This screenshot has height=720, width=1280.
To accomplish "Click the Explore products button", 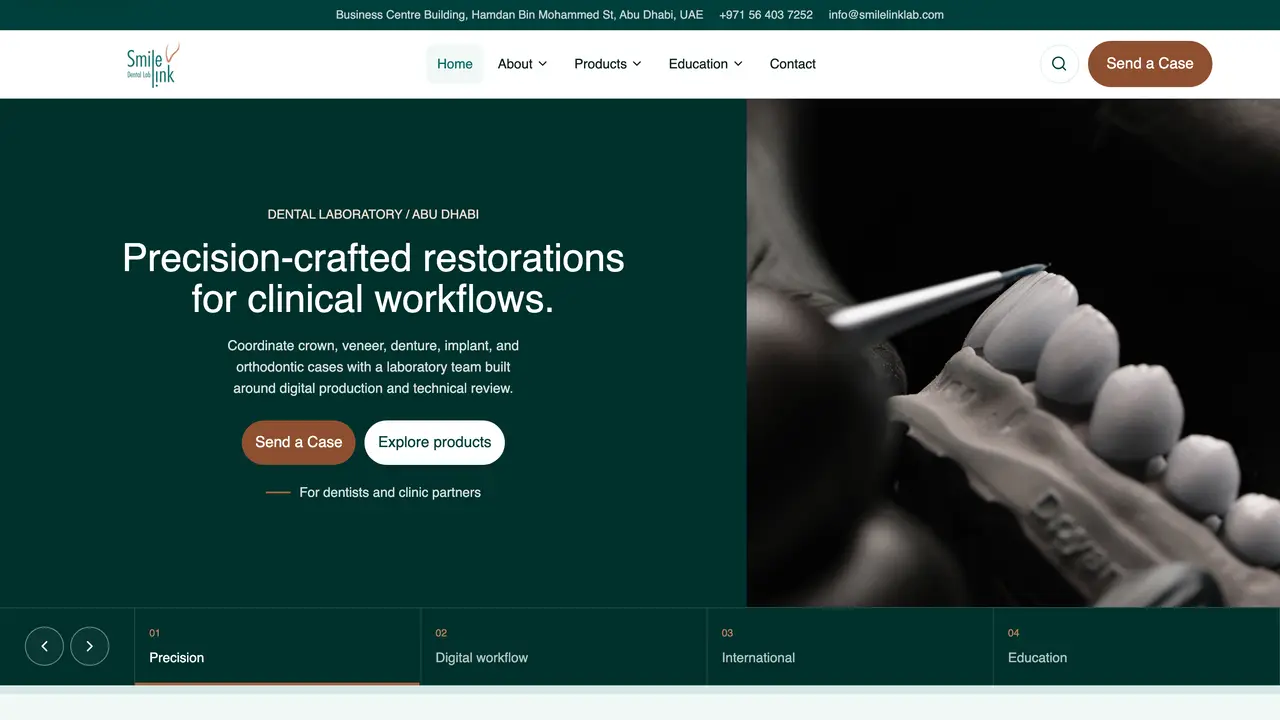I will (x=435, y=442).
